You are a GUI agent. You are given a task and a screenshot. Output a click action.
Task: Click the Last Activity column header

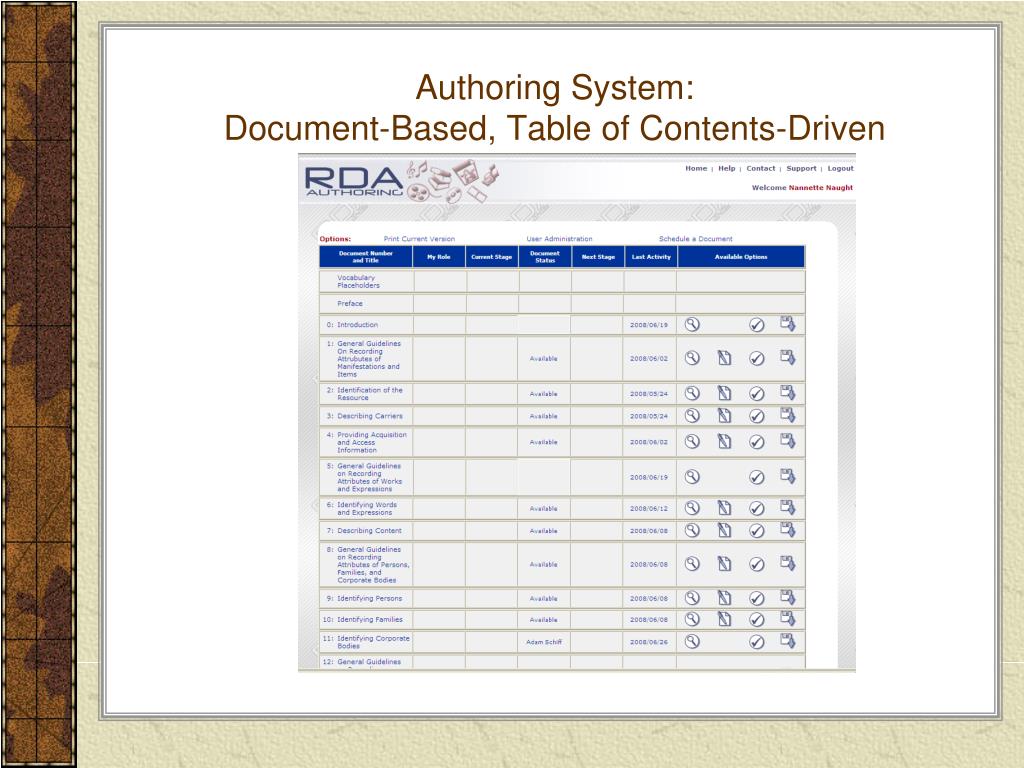[x=651, y=257]
